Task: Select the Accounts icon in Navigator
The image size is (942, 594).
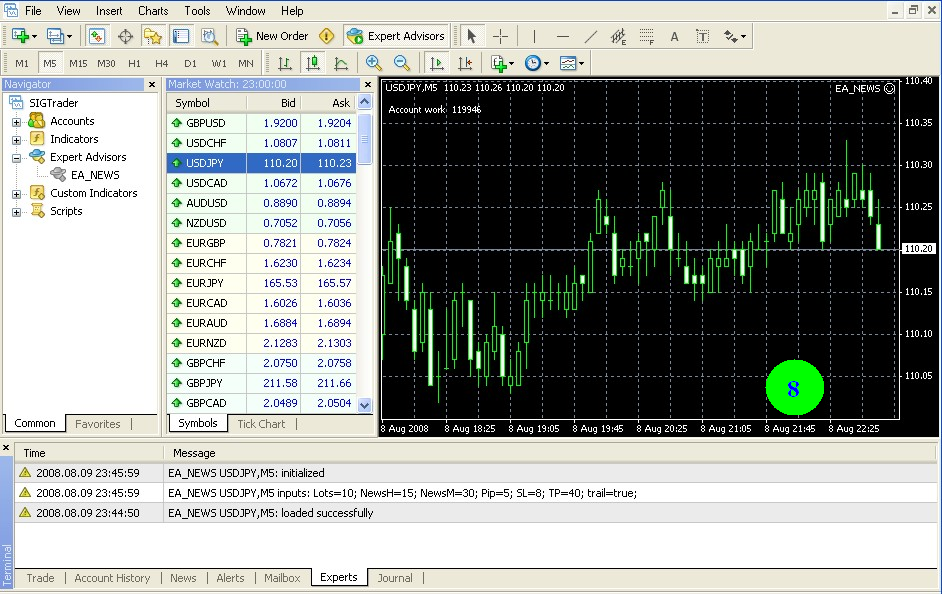Action: [x=37, y=121]
